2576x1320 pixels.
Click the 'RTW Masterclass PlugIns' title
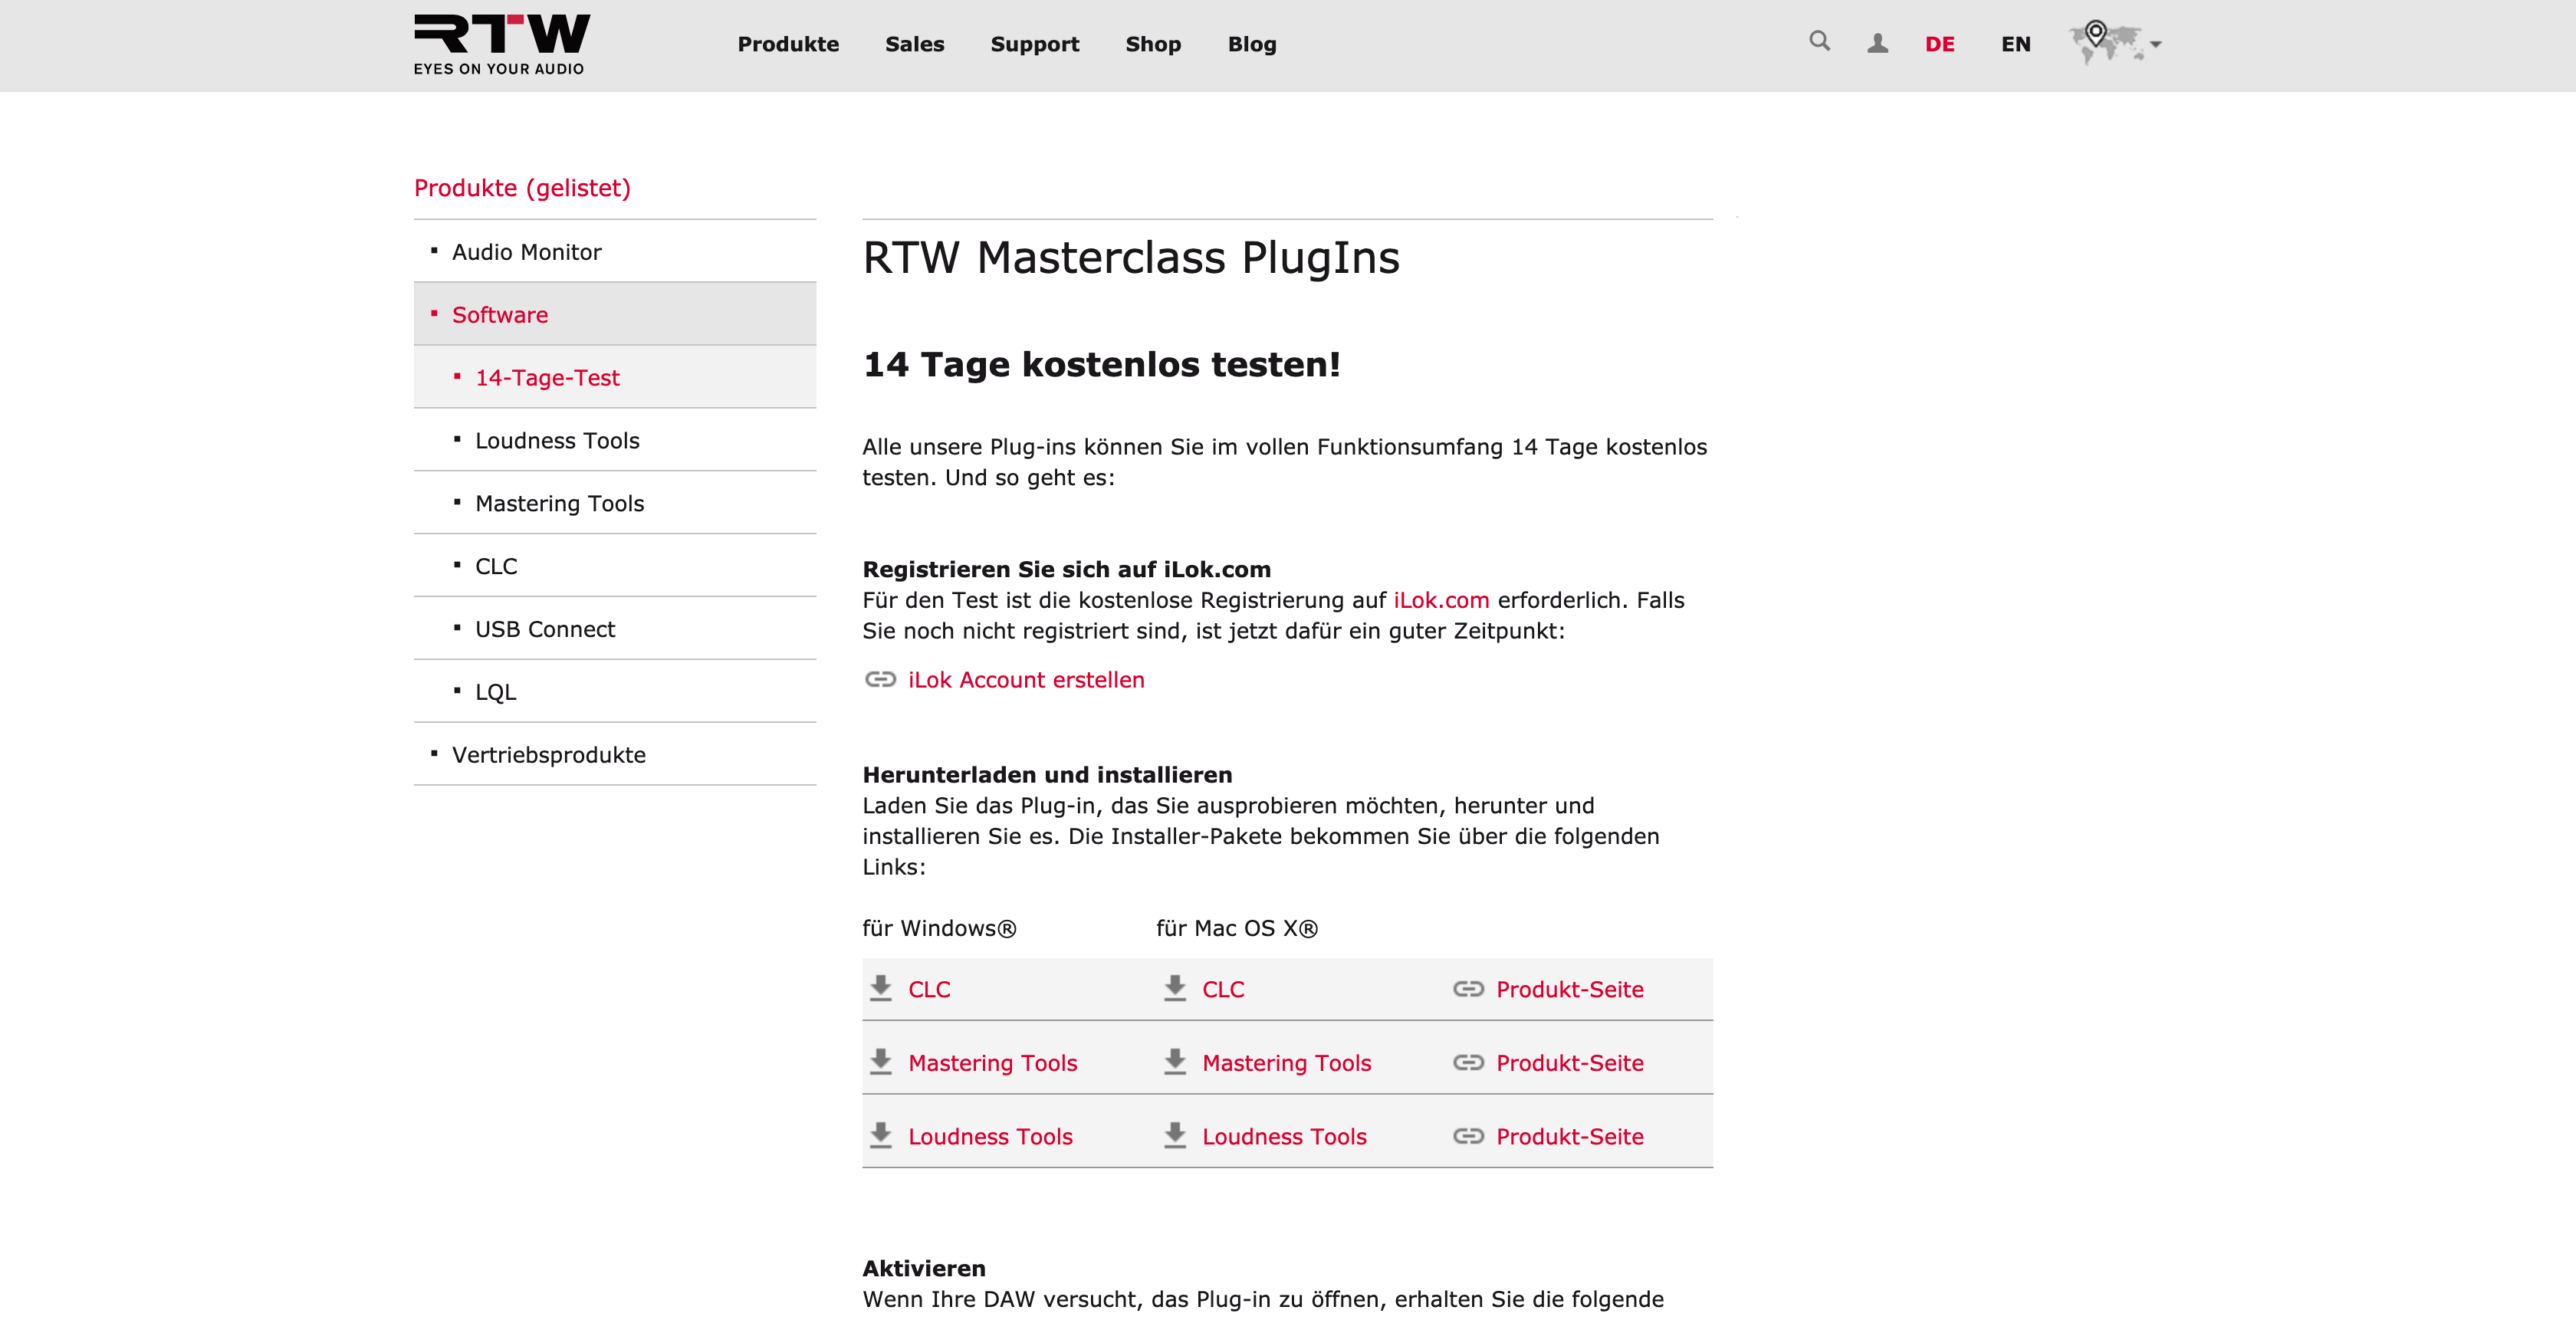[x=1131, y=258]
